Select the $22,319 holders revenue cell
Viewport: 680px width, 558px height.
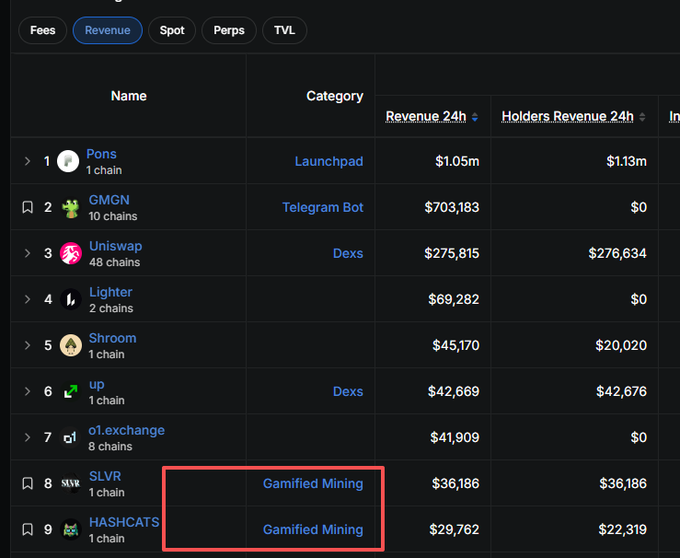622,529
